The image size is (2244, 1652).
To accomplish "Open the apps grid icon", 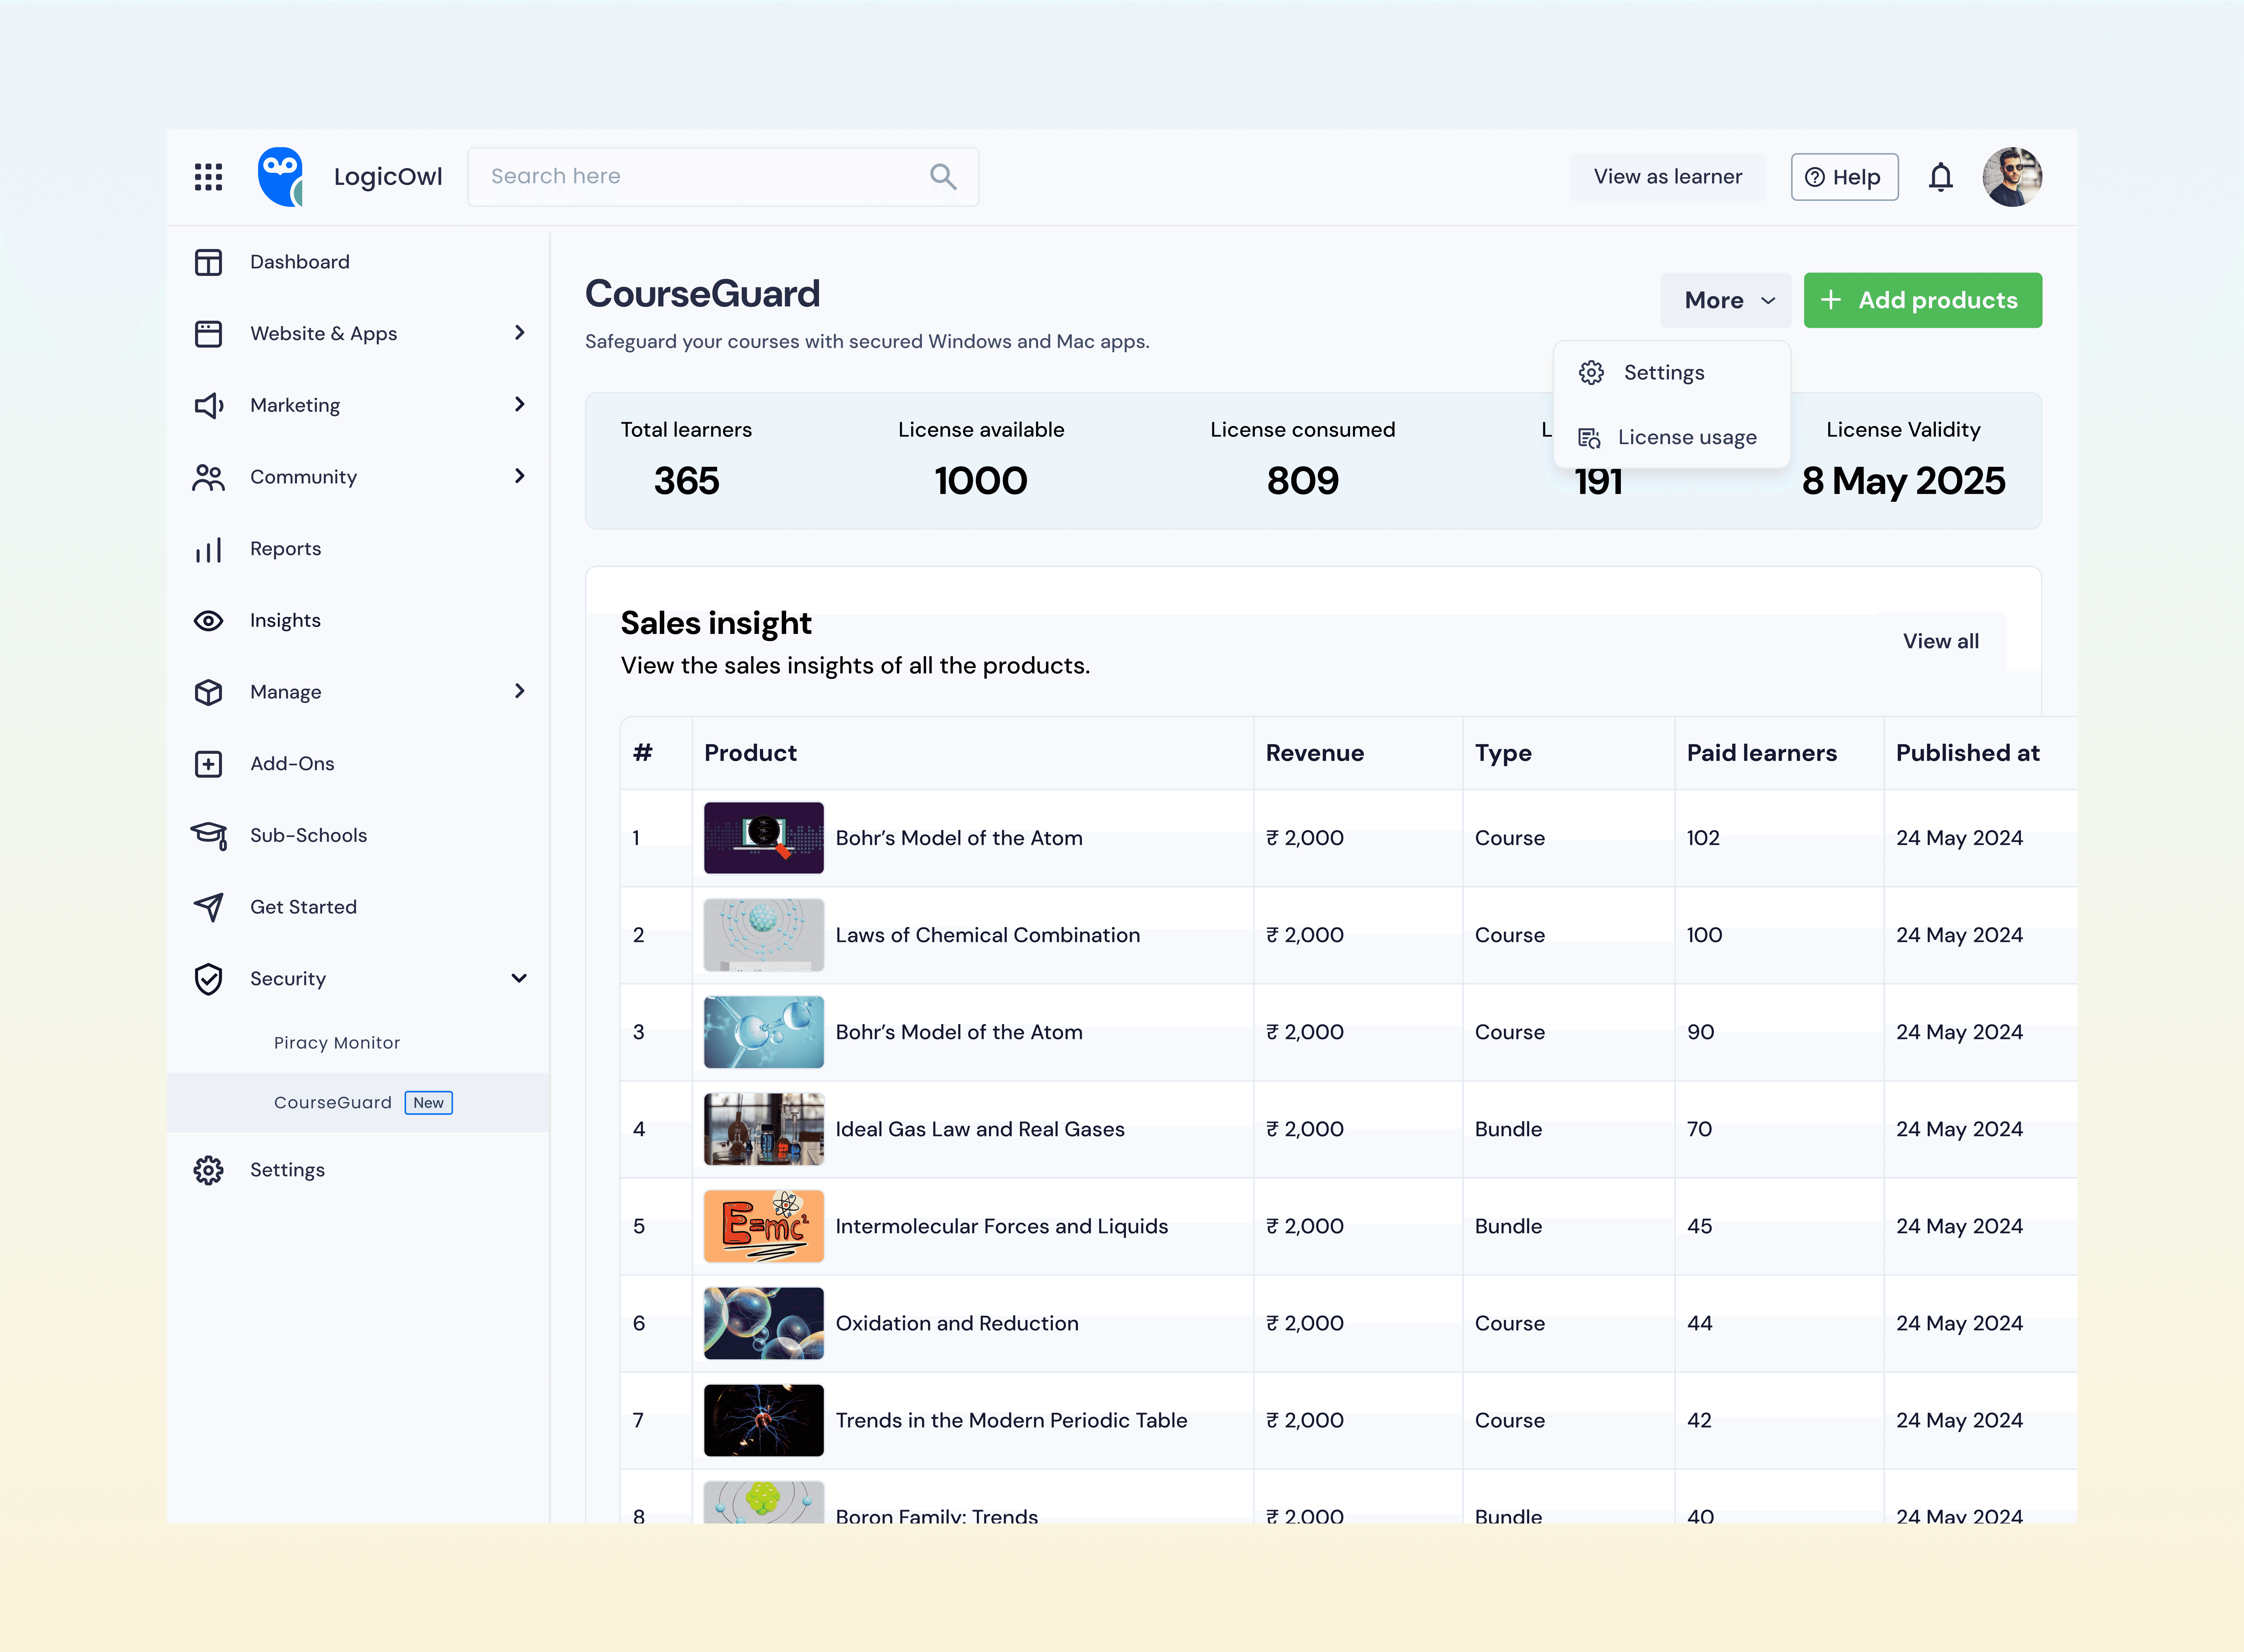I will pyautogui.click(x=208, y=177).
